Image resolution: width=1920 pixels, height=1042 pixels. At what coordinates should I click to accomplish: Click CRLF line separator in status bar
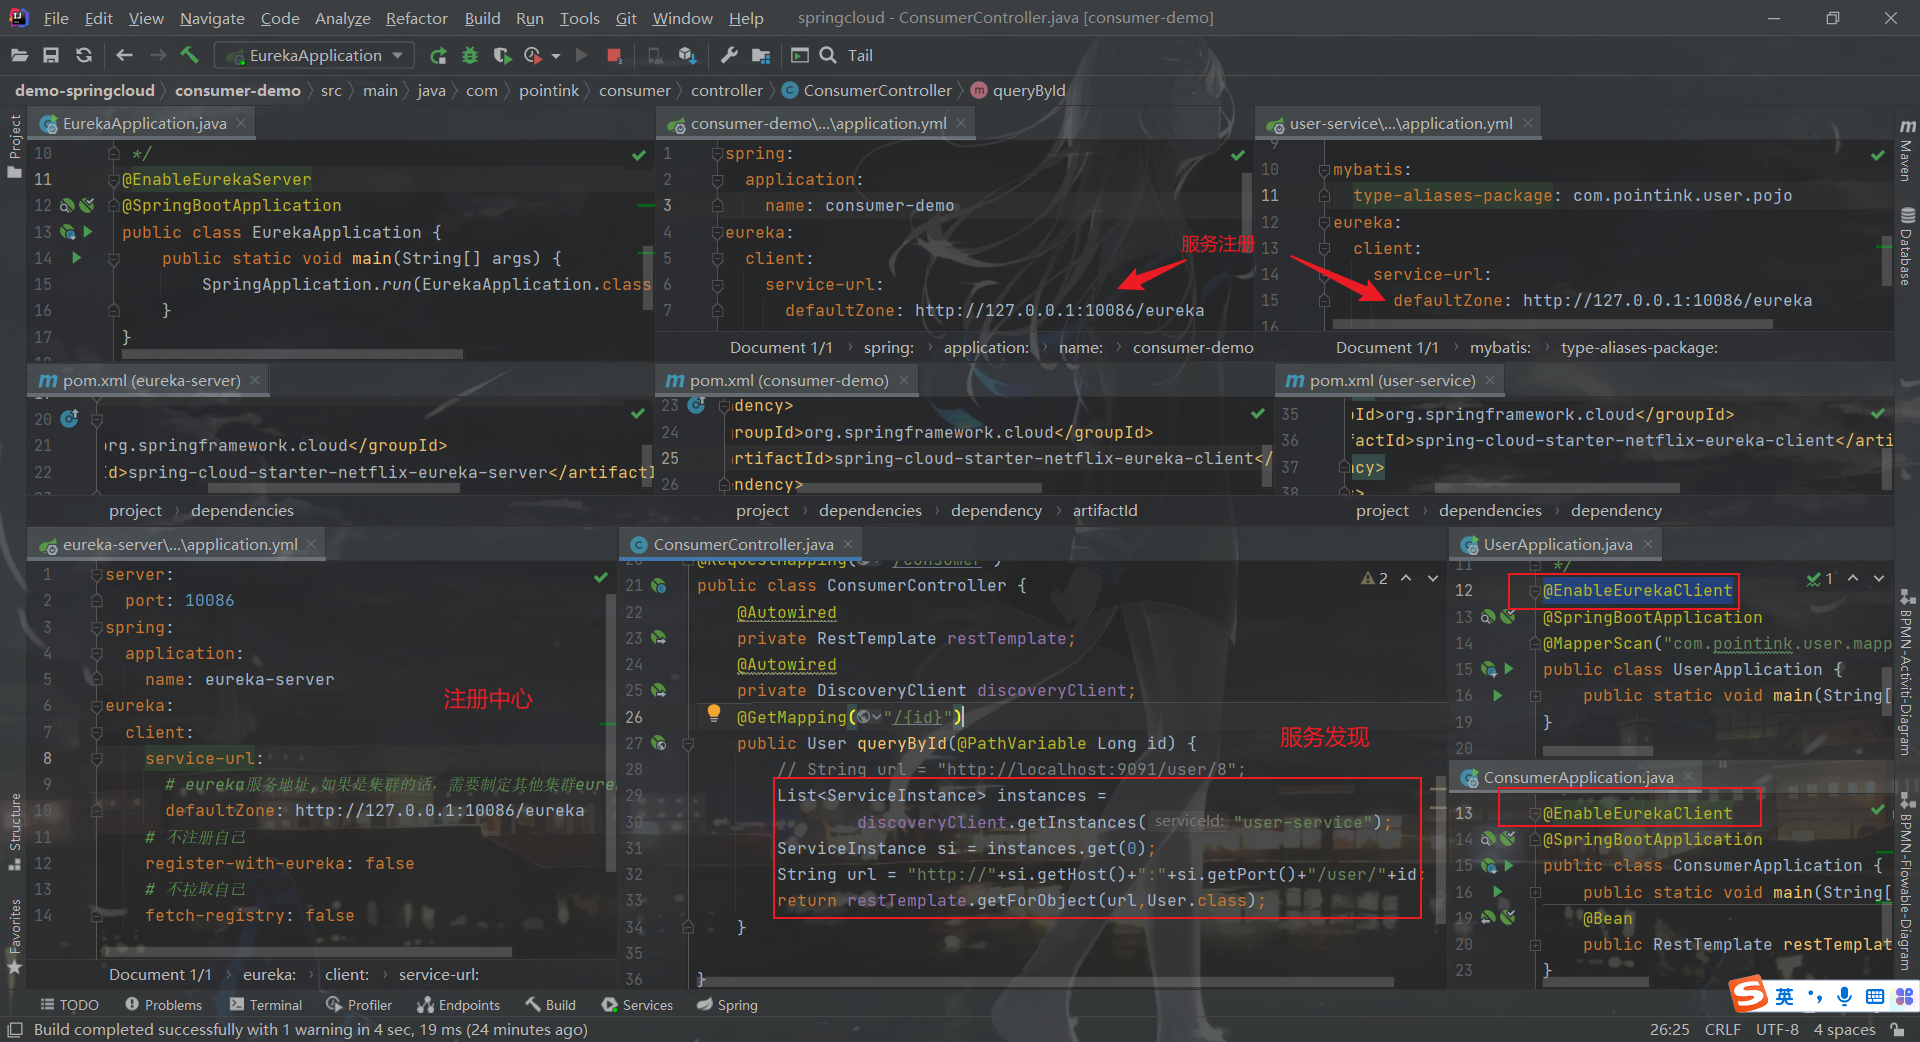(x=1722, y=1029)
